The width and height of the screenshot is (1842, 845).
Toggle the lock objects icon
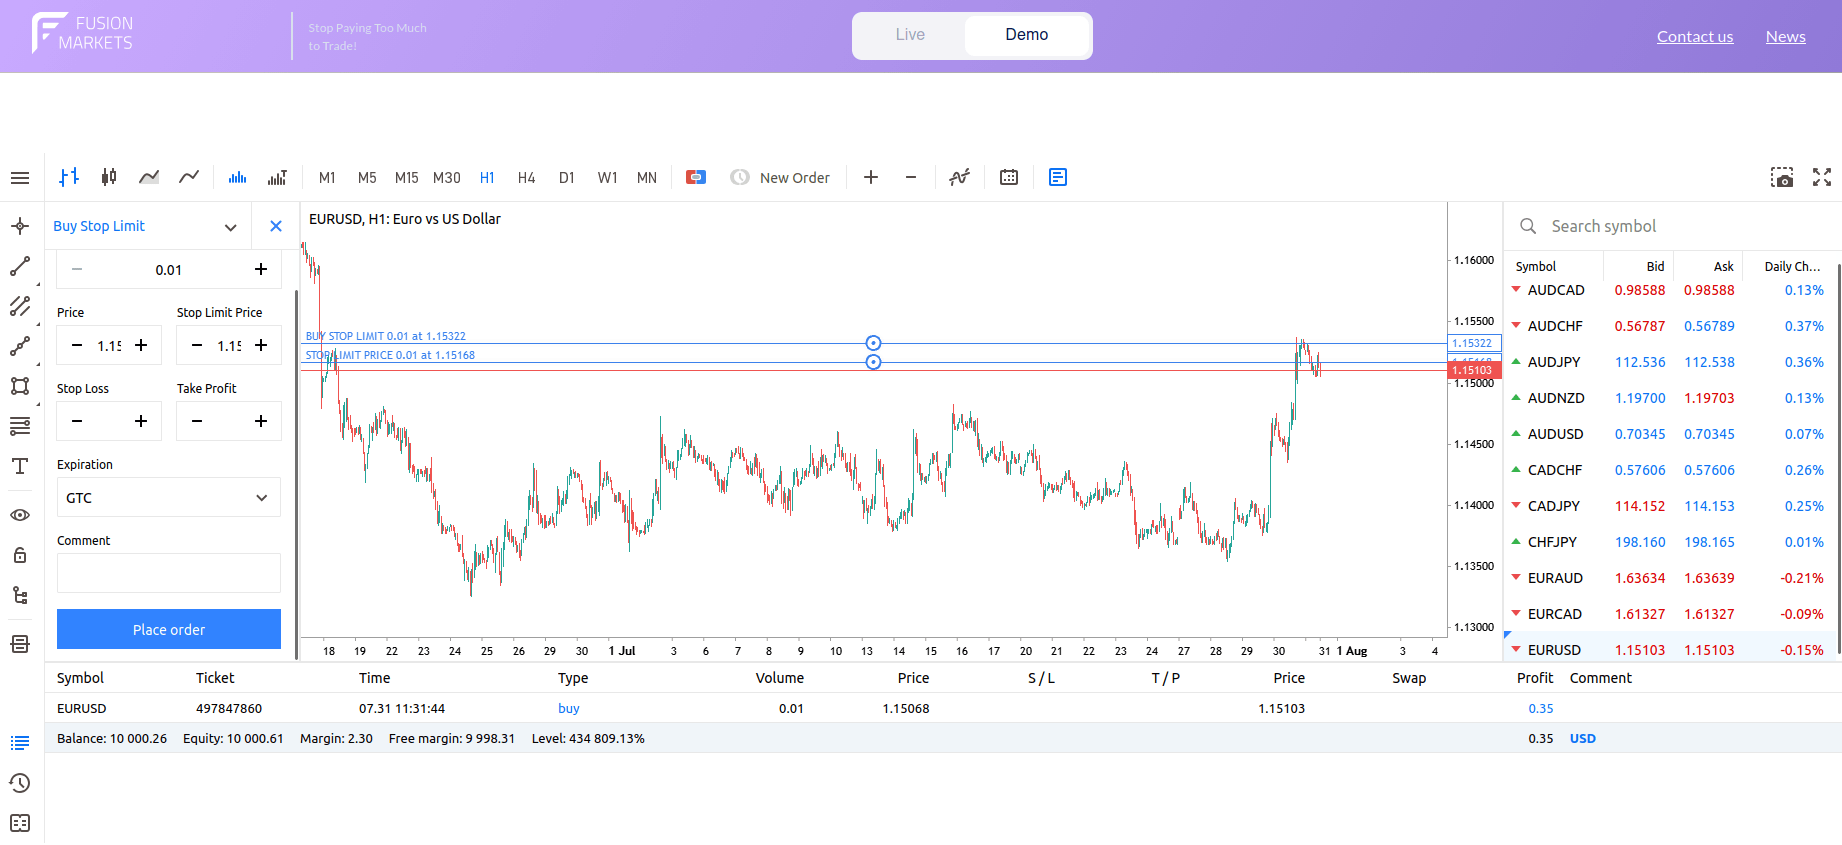(x=20, y=555)
